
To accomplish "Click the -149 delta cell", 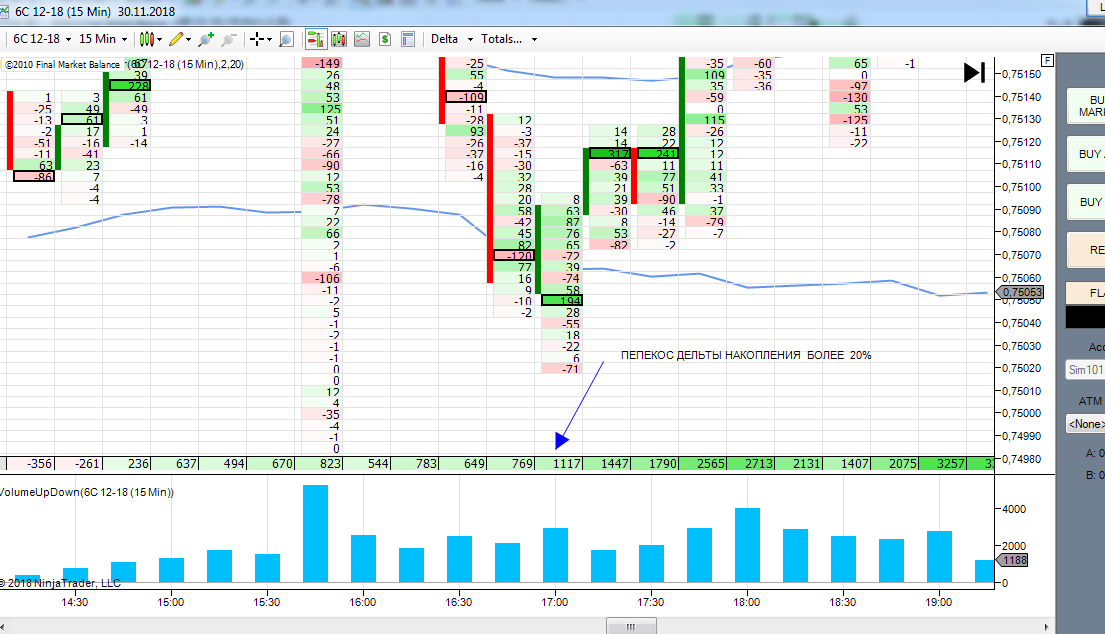I will tap(321, 63).
